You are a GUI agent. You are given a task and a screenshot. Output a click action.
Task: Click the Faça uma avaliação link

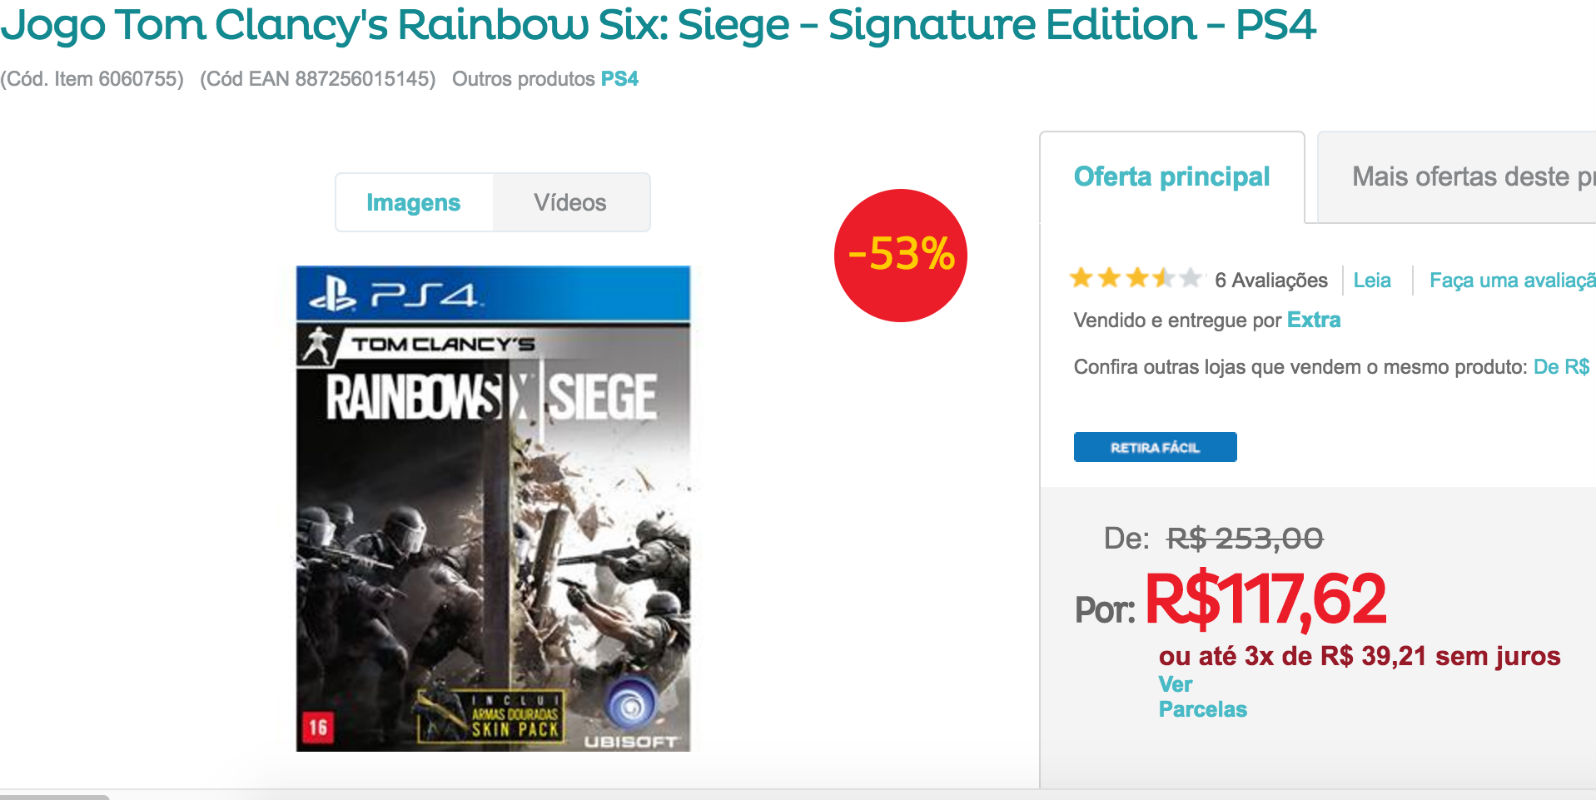tap(1512, 280)
